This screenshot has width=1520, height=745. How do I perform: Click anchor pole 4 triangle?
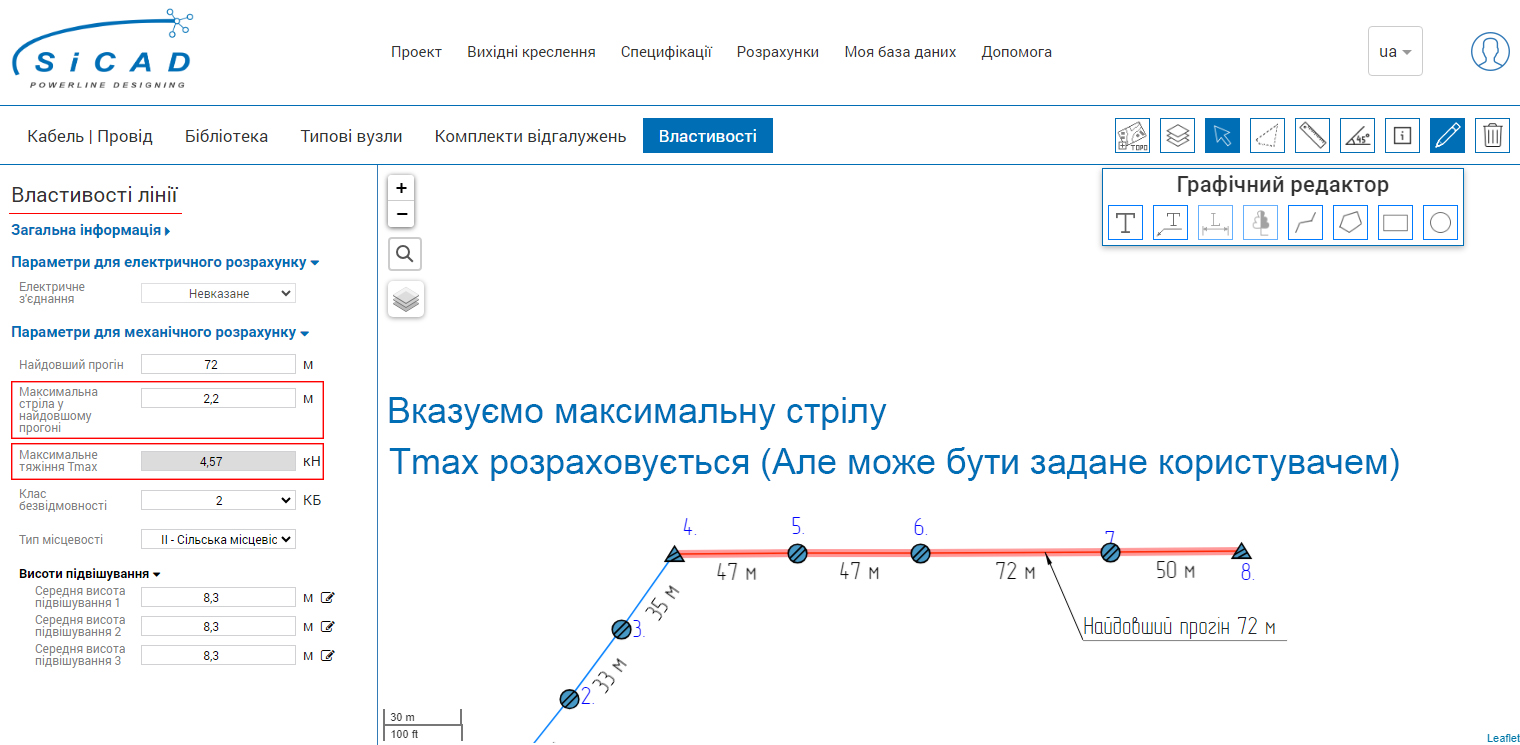[x=674, y=555]
